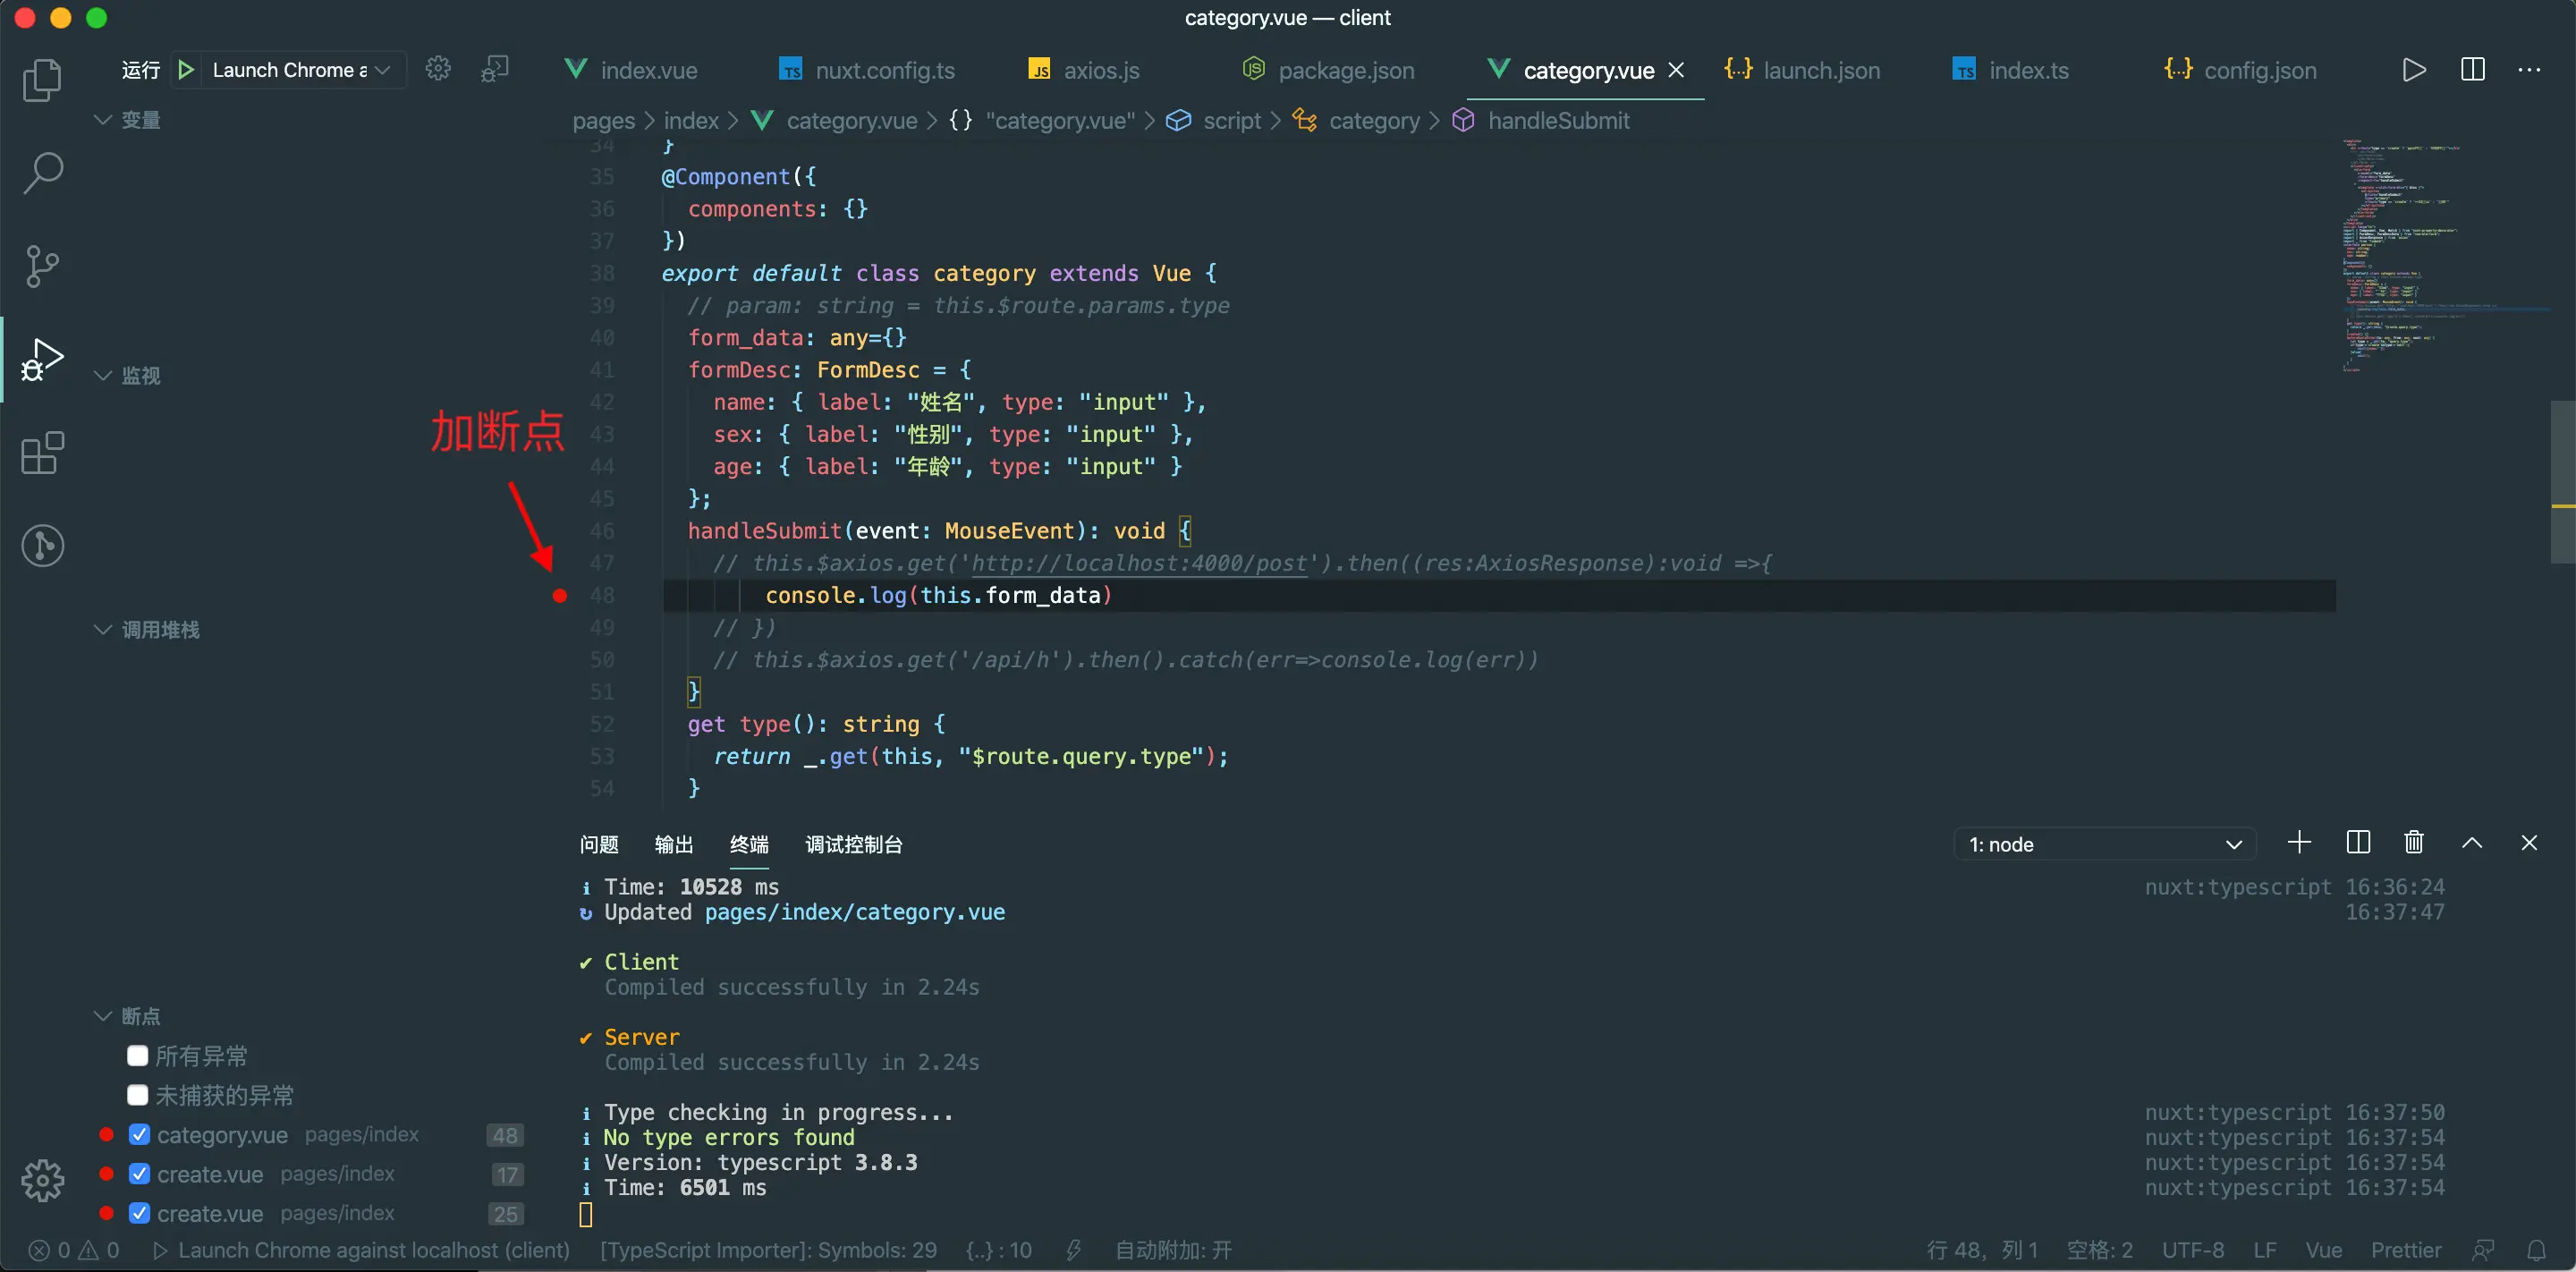This screenshot has height=1272, width=2576.
Task: Open the Source Control view
Action: click(42, 266)
